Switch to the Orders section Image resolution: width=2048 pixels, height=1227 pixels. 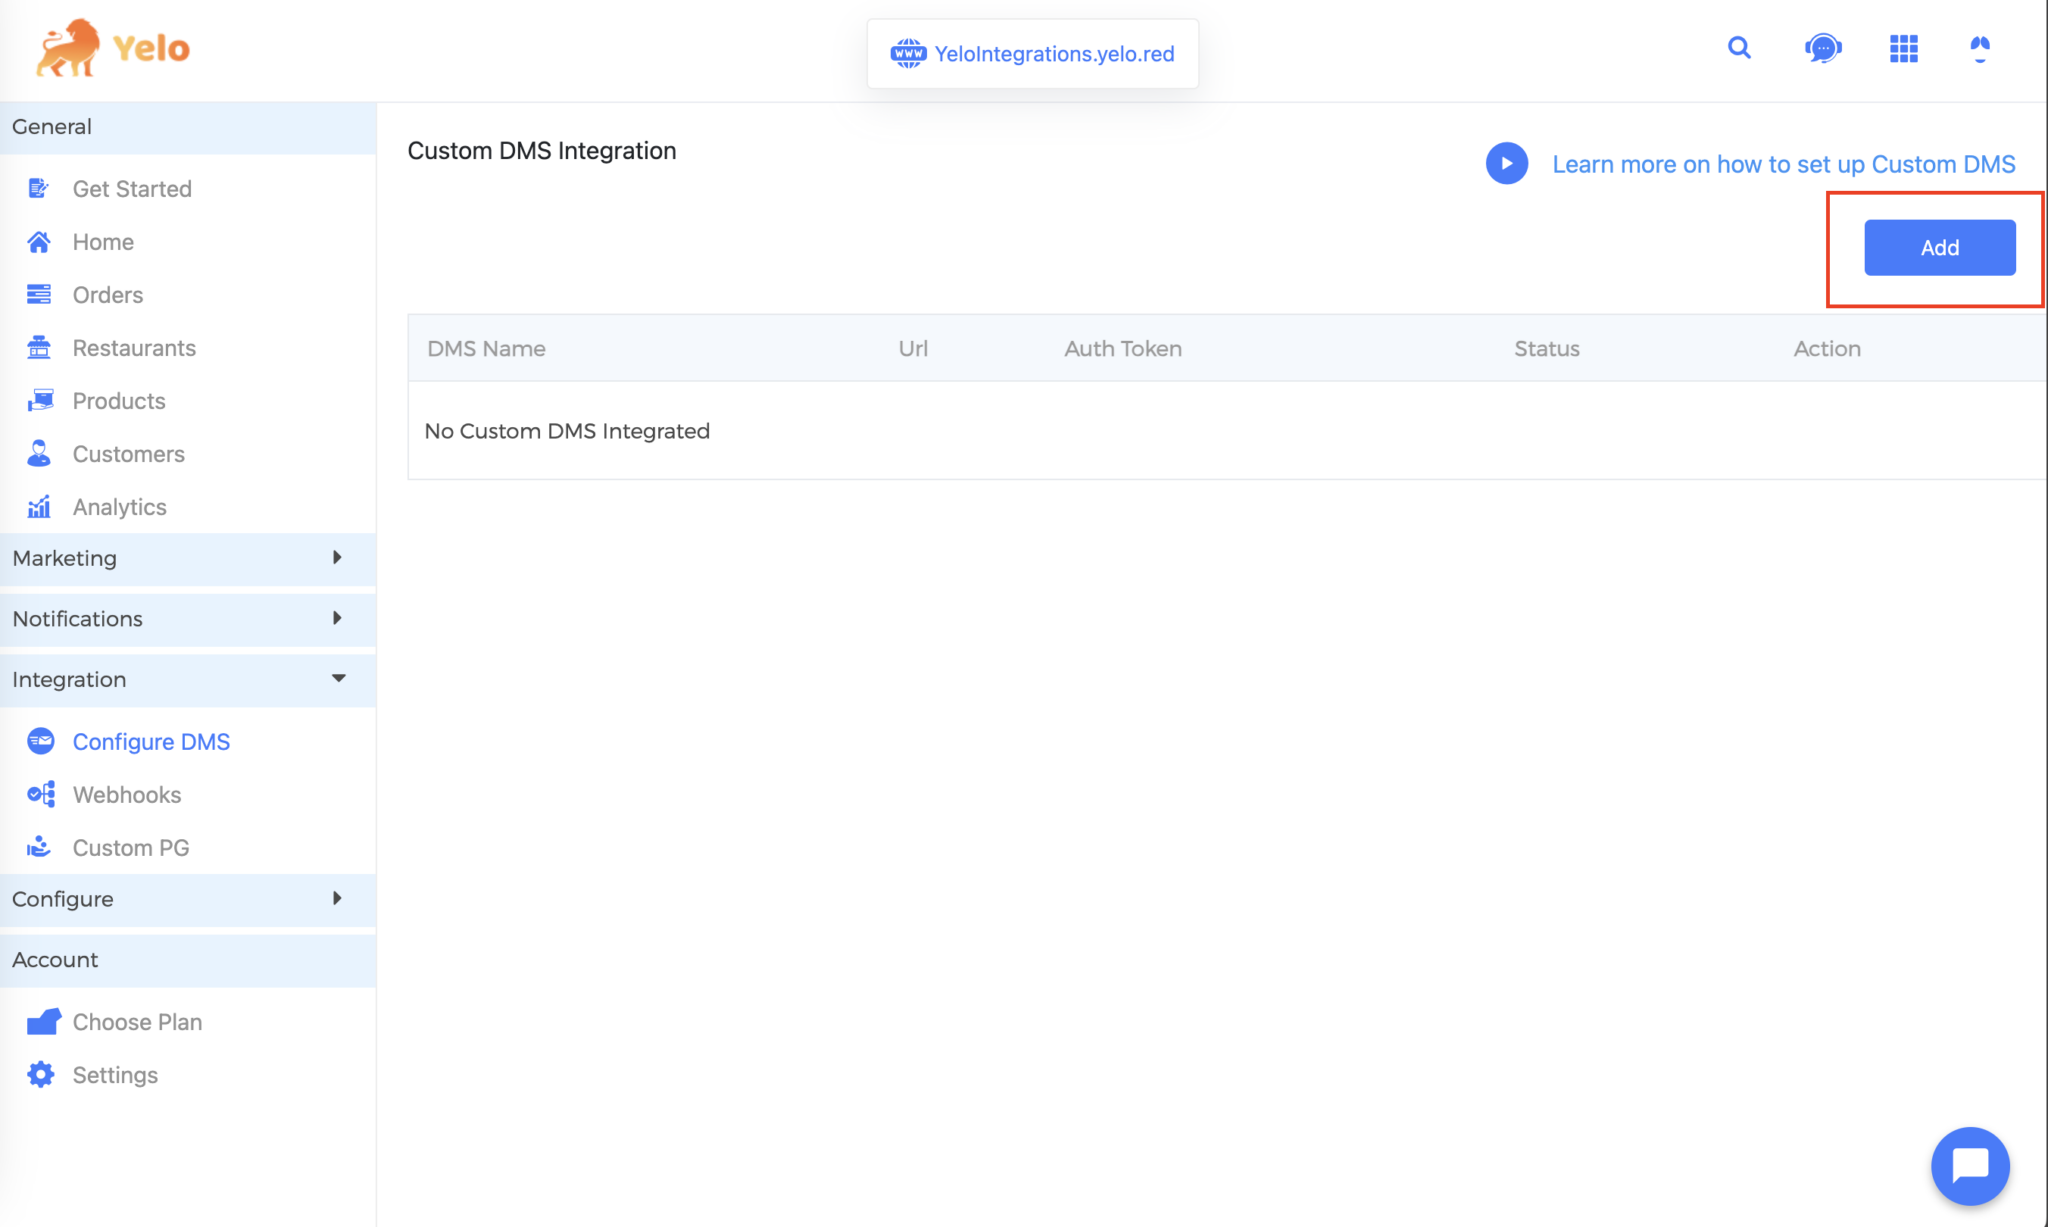tap(107, 294)
